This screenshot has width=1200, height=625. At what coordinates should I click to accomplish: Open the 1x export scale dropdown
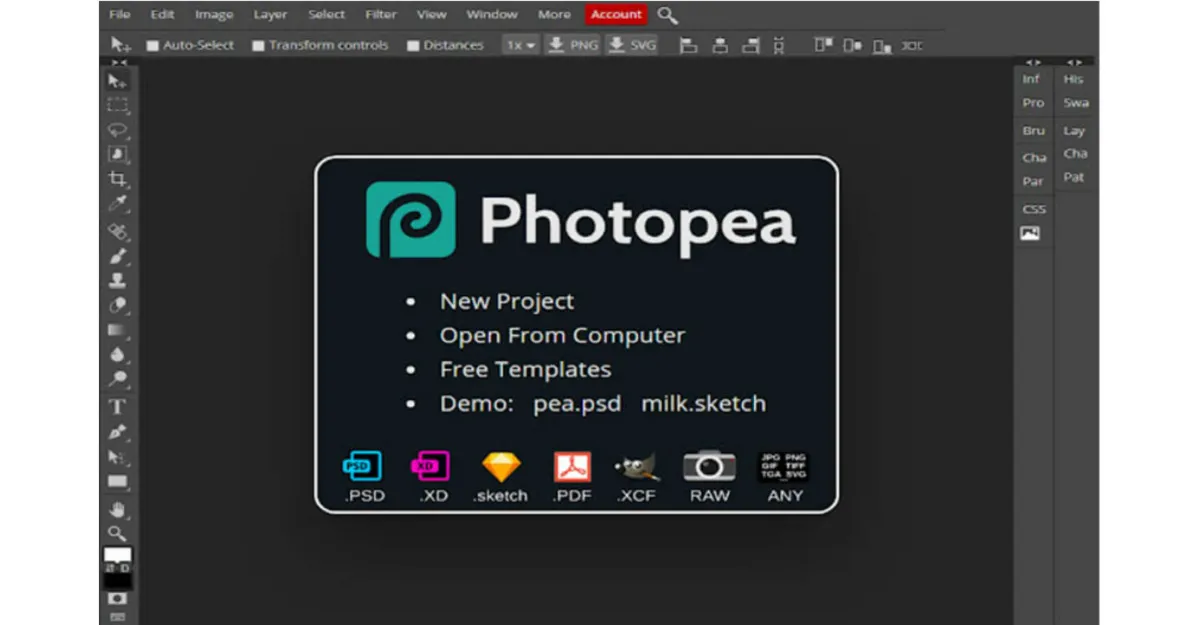520,45
